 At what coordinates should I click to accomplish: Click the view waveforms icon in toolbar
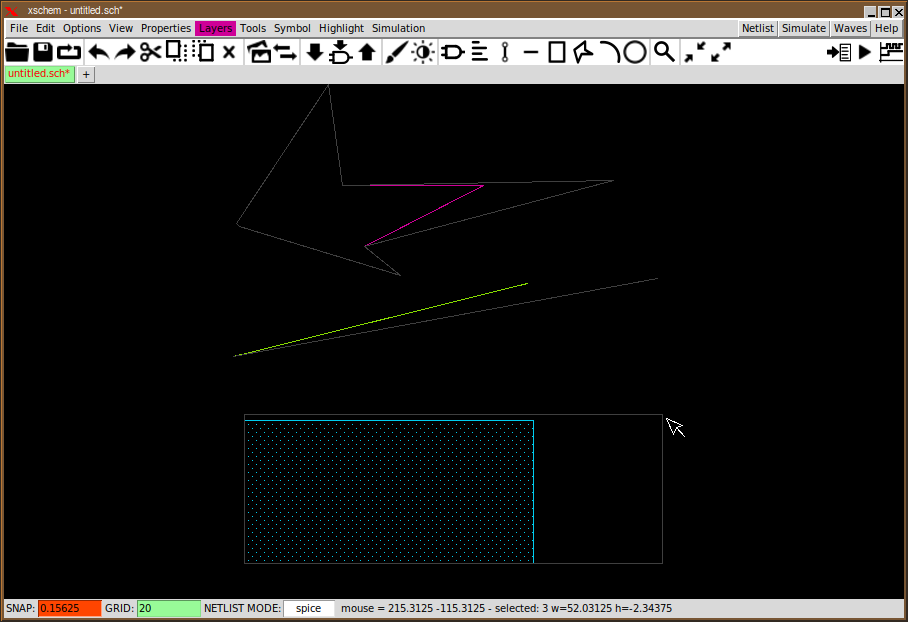(890, 52)
